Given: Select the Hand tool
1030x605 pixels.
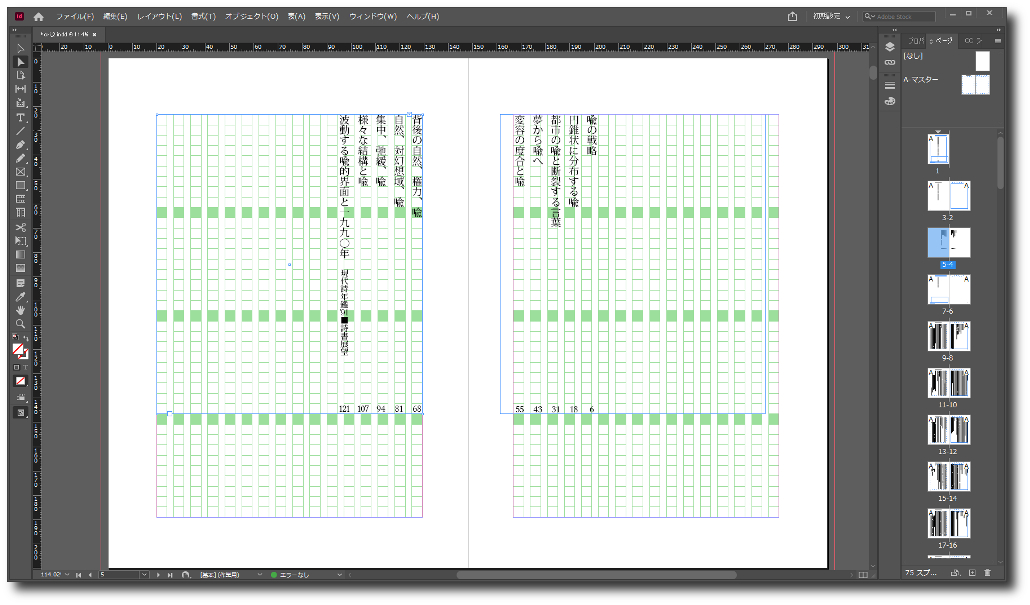Looking at the screenshot, I should (x=20, y=310).
